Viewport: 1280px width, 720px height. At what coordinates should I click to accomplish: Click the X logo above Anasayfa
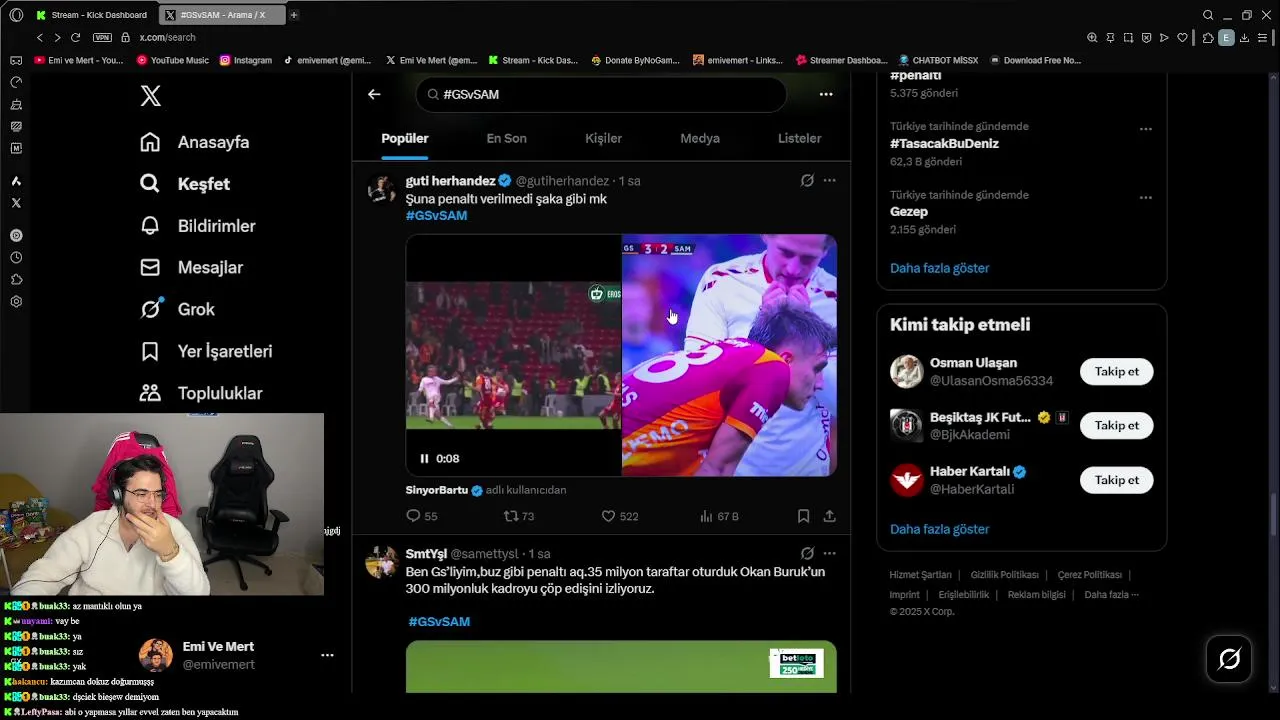click(x=150, y=96)
